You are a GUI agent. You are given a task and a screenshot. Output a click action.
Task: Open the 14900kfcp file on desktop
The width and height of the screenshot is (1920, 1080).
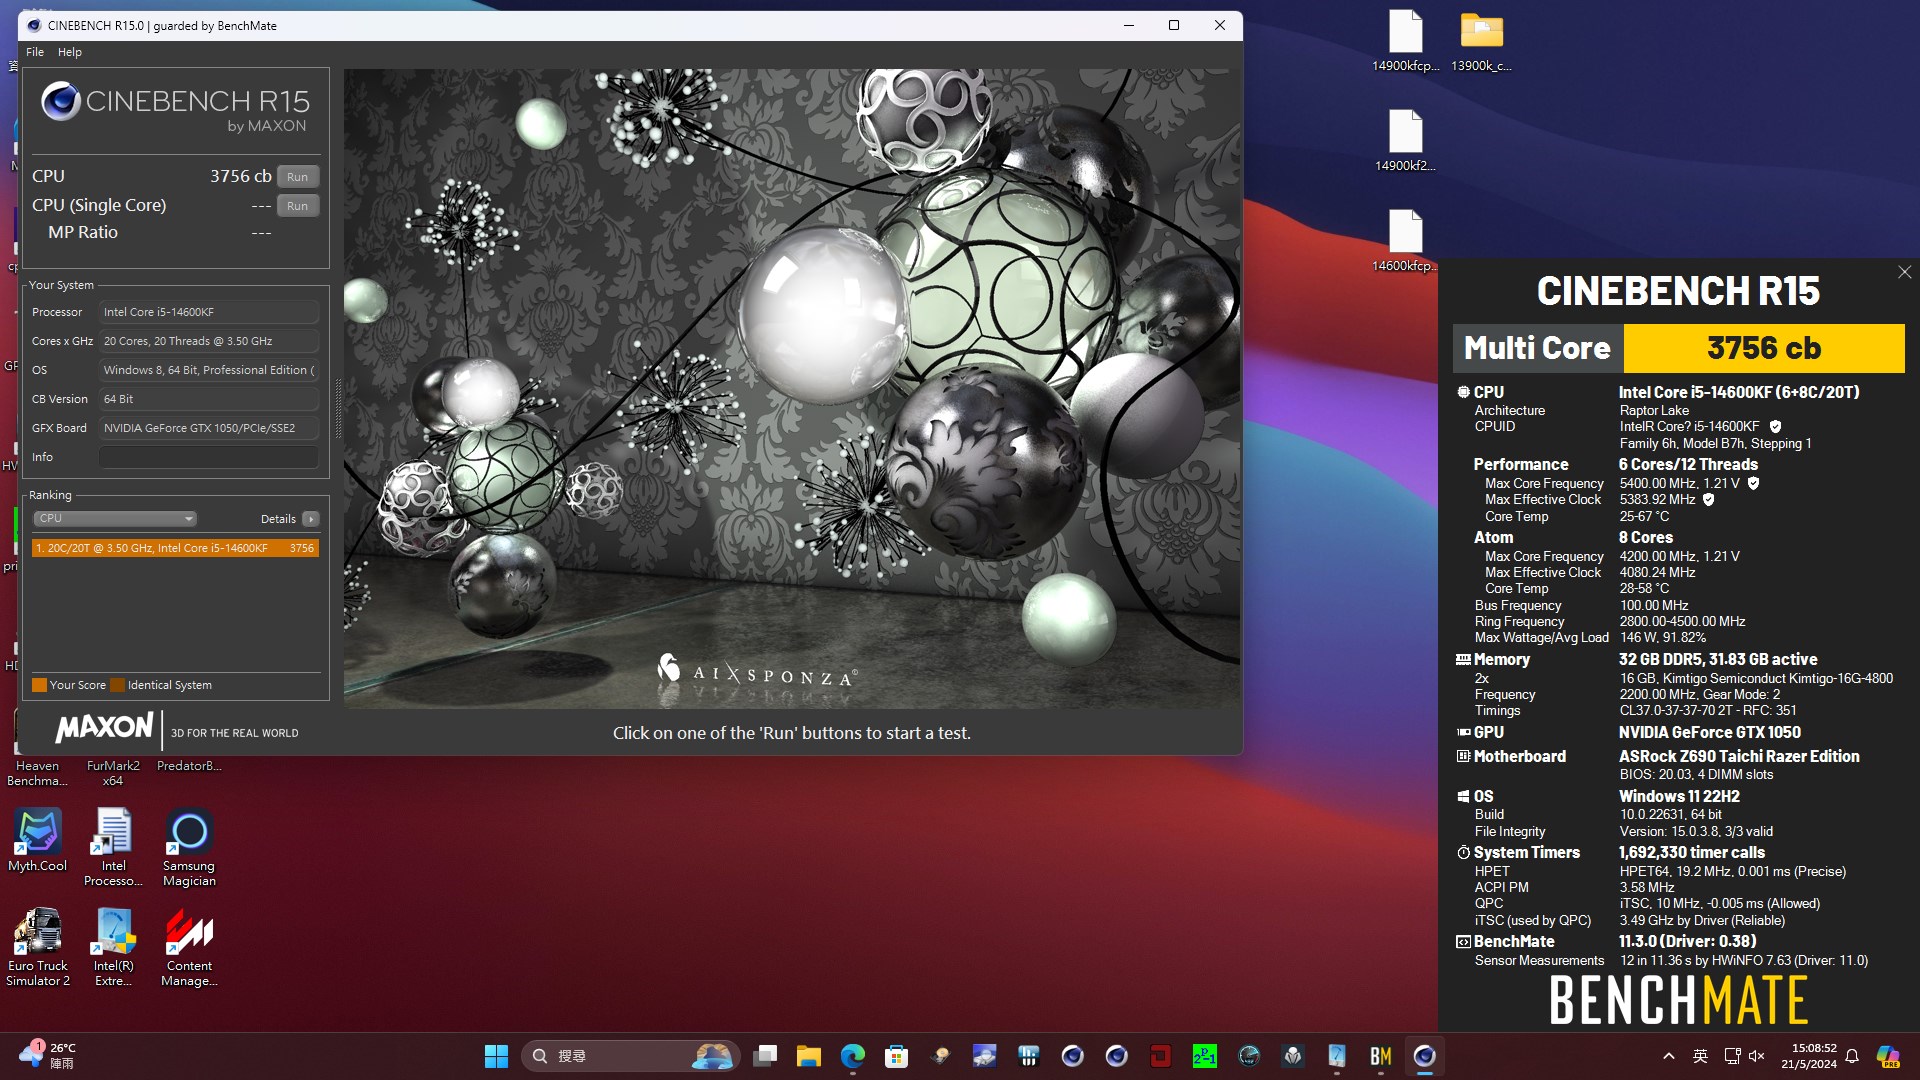pyautogui.click(x=1405, y=41)
